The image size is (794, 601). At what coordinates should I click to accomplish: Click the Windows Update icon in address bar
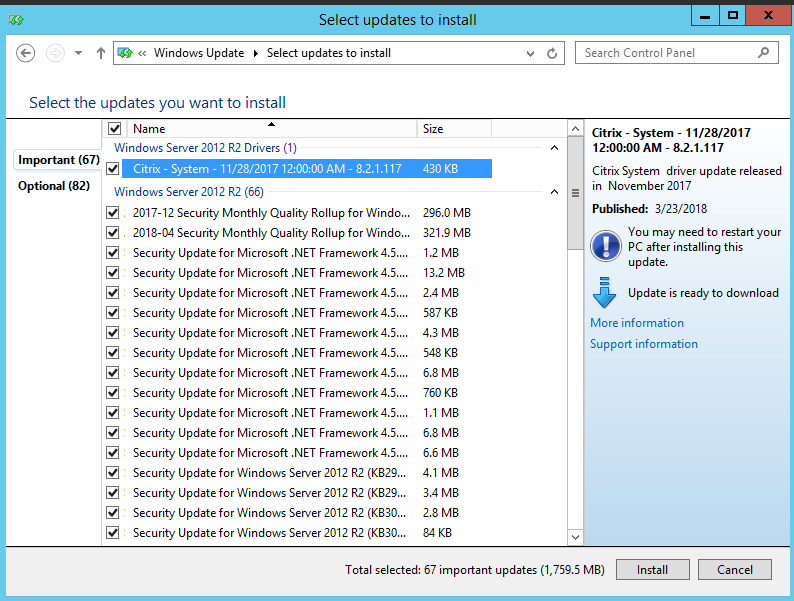click(125, 53)
